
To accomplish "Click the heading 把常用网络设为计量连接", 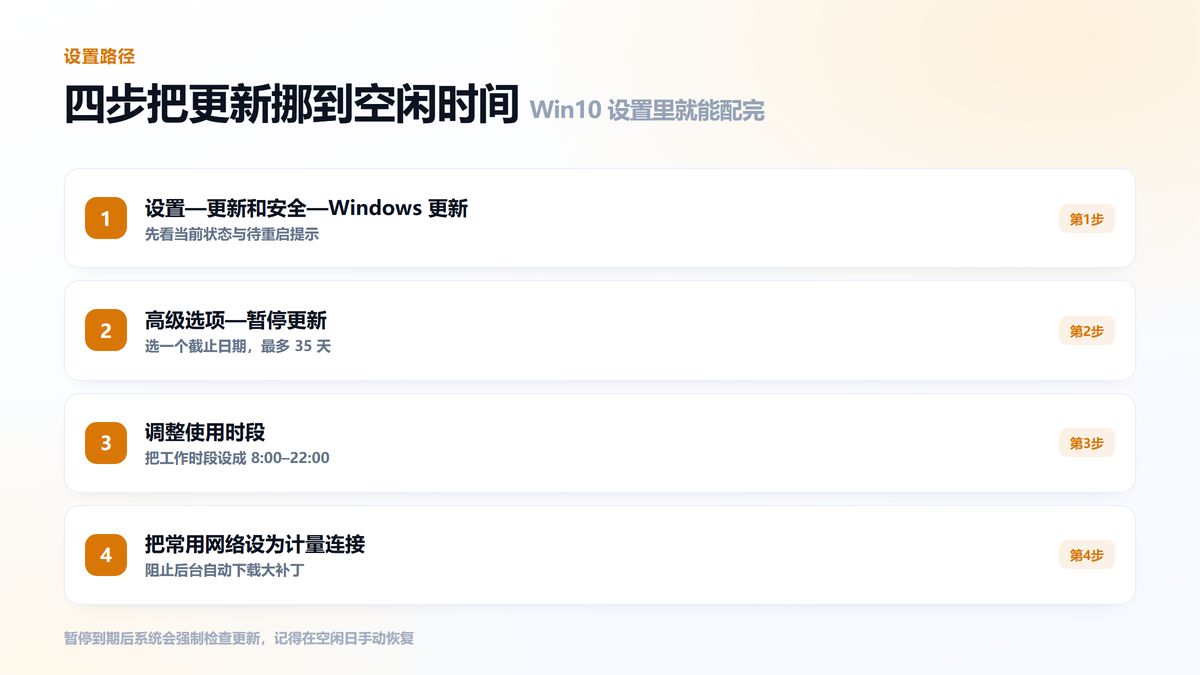I will 255,544.
